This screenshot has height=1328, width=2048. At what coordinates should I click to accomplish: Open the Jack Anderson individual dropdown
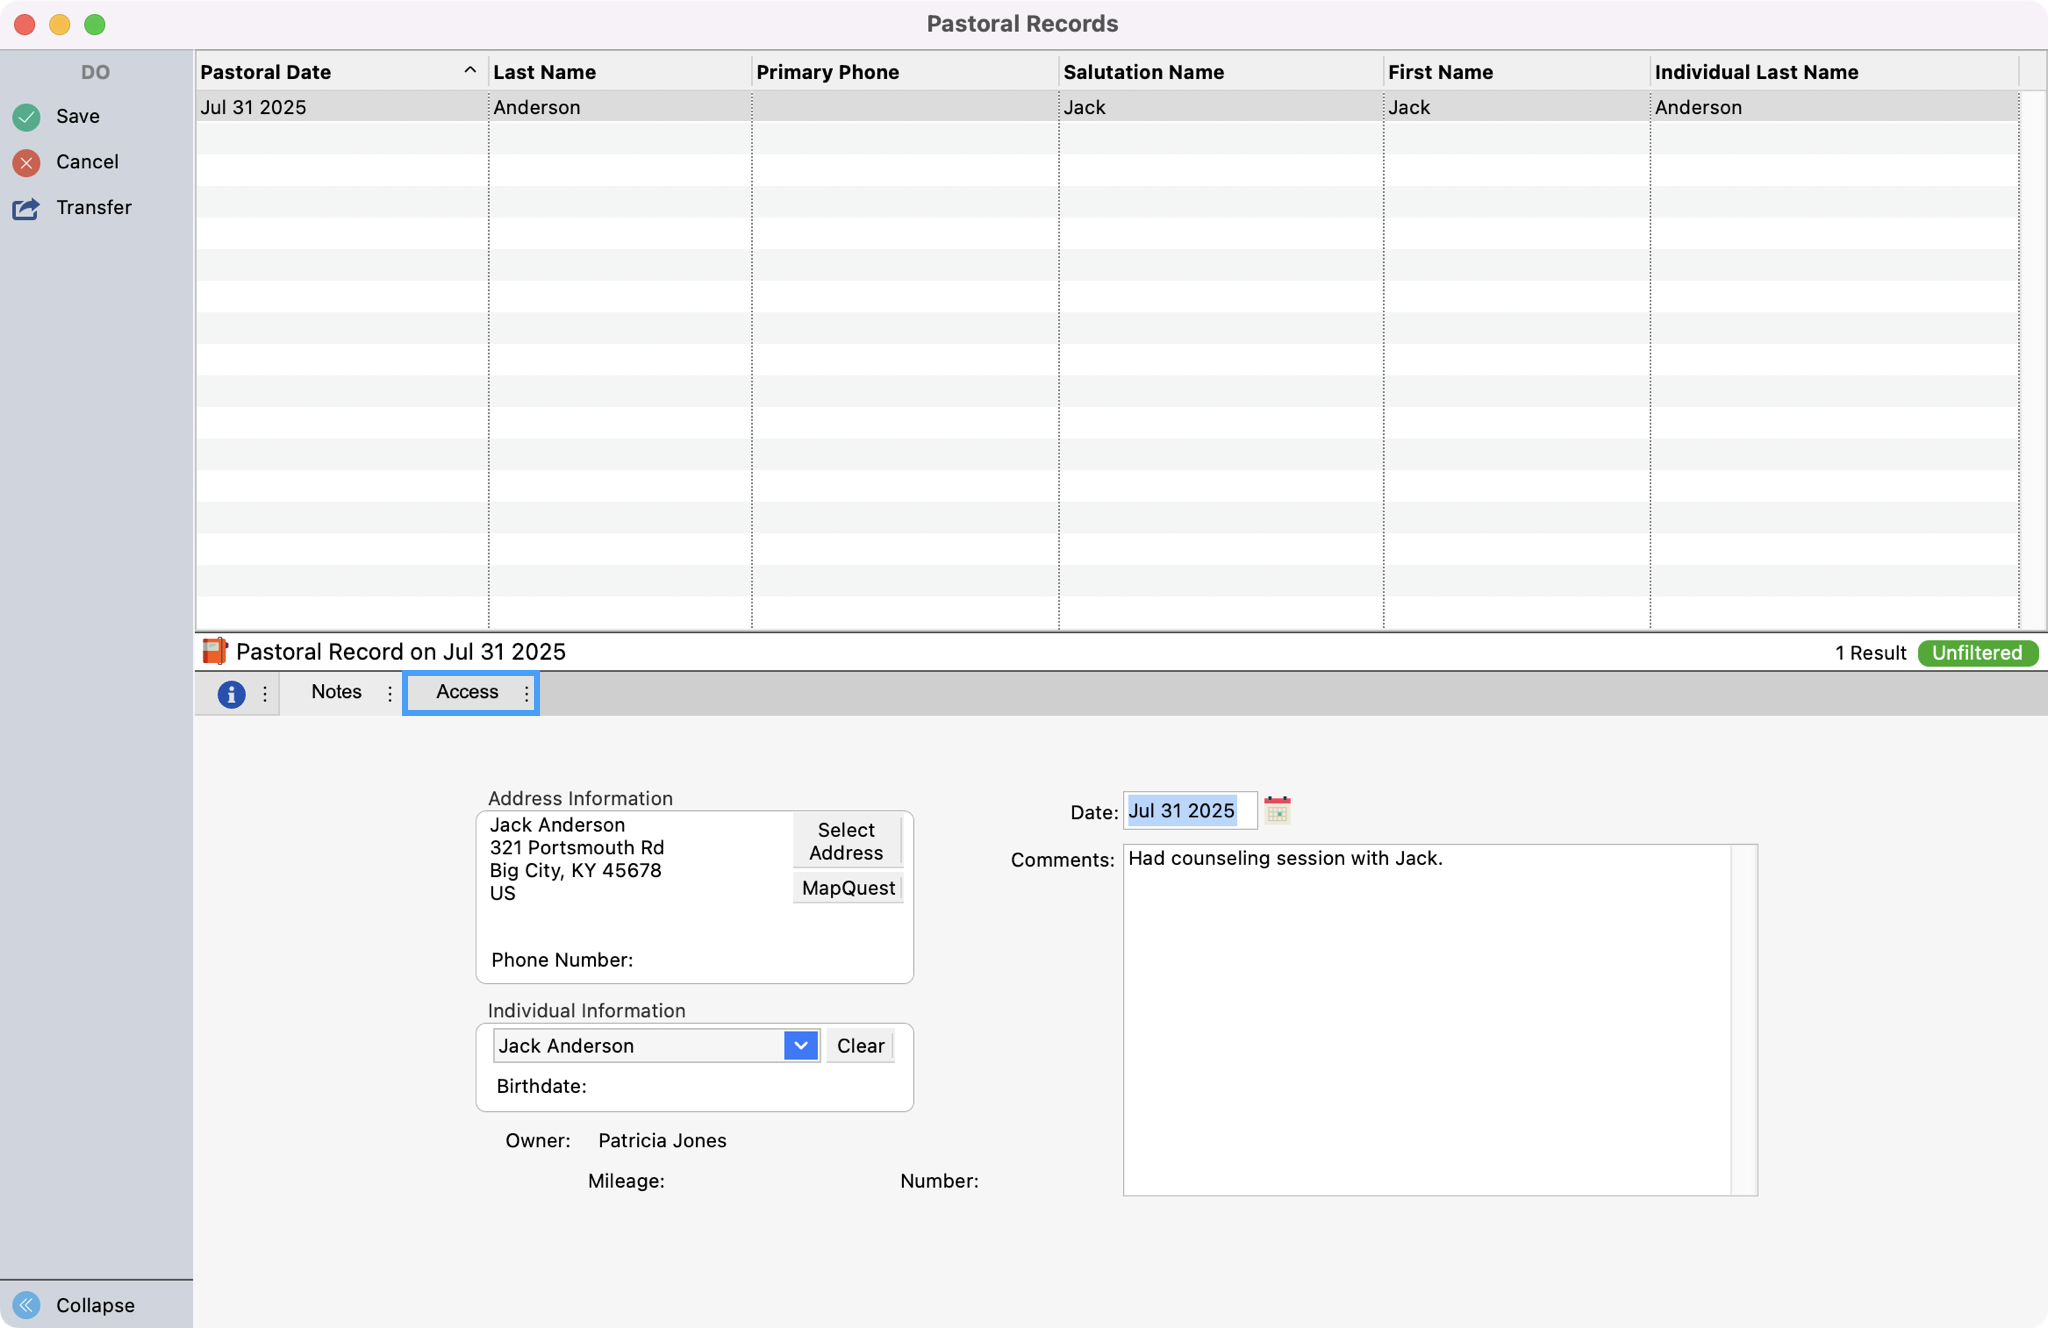point(799,1045)
